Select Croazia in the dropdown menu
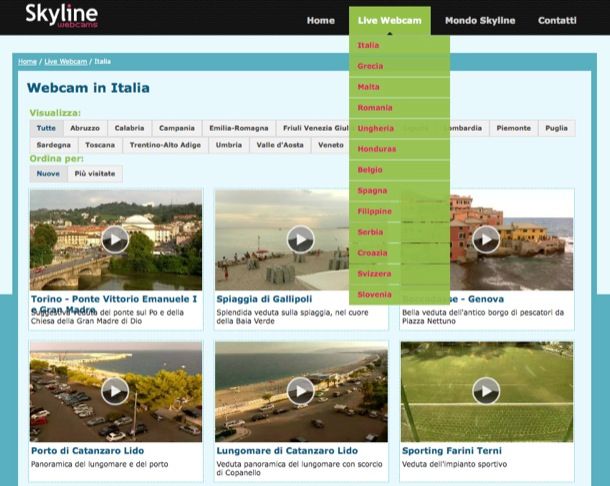610x486 pixels. tap(400, 253)
